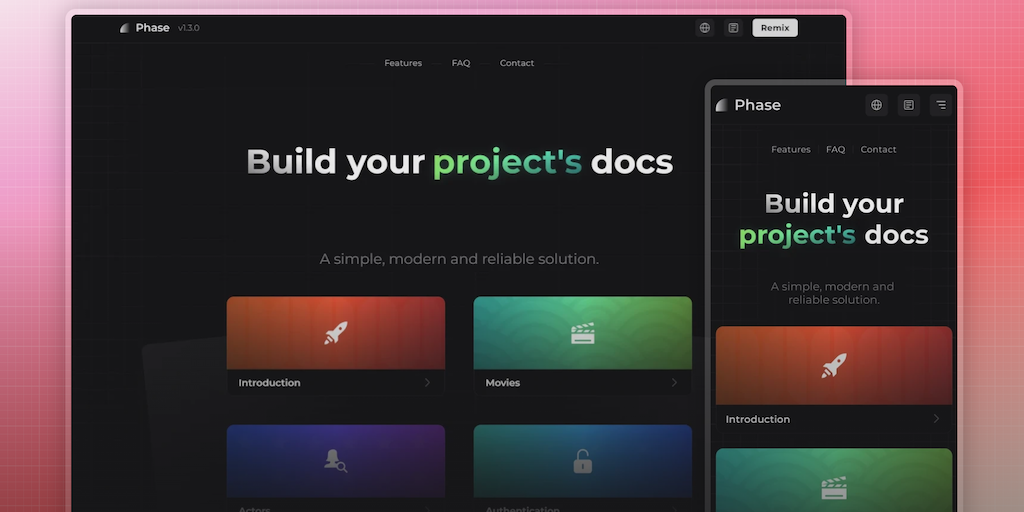Open Features link in mobile navigation
Viewport: 1024px width, 512px height.
791,150
